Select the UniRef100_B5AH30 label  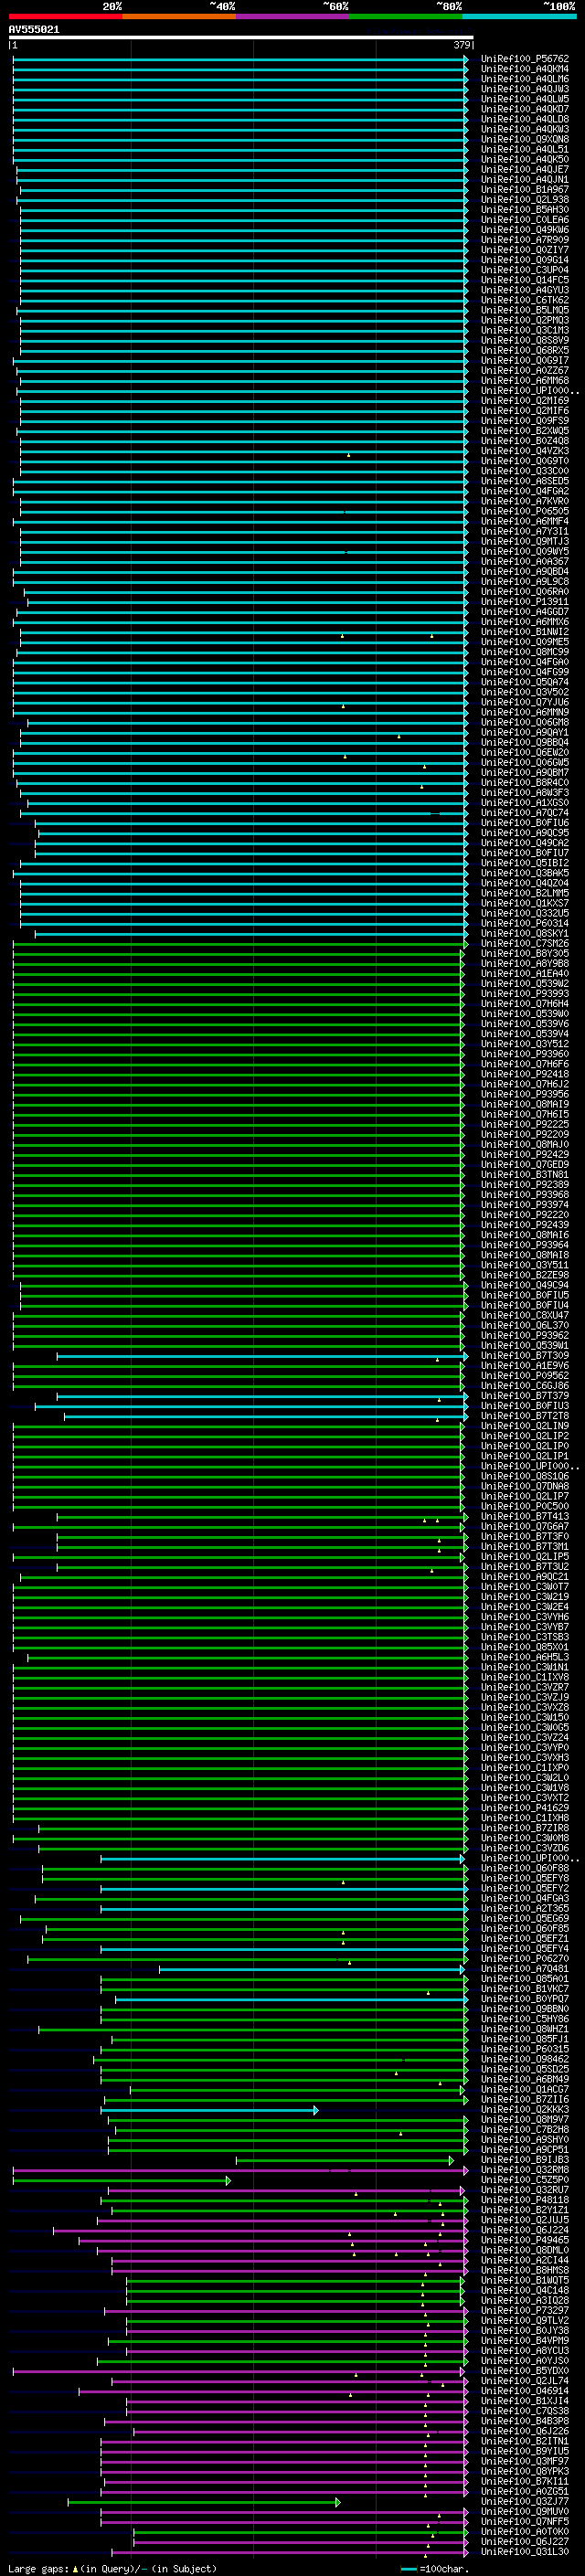[x=525, y=210]
